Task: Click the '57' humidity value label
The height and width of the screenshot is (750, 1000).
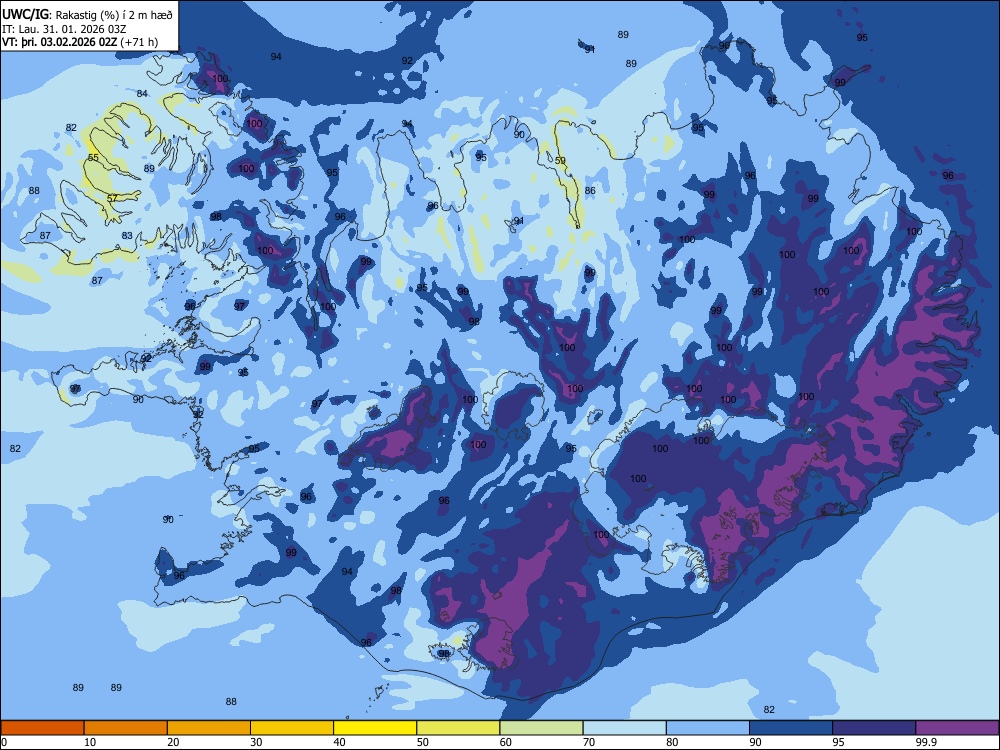Action: click(112, 198)
